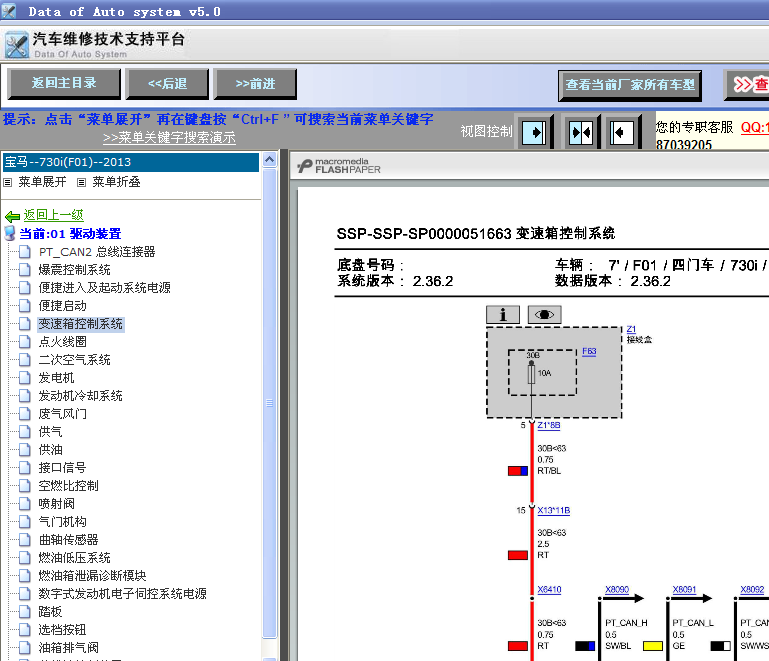Click the document icon beside 曲轴传感器
The width and height of the screenshot is (769, 661).
pos(25,539)
